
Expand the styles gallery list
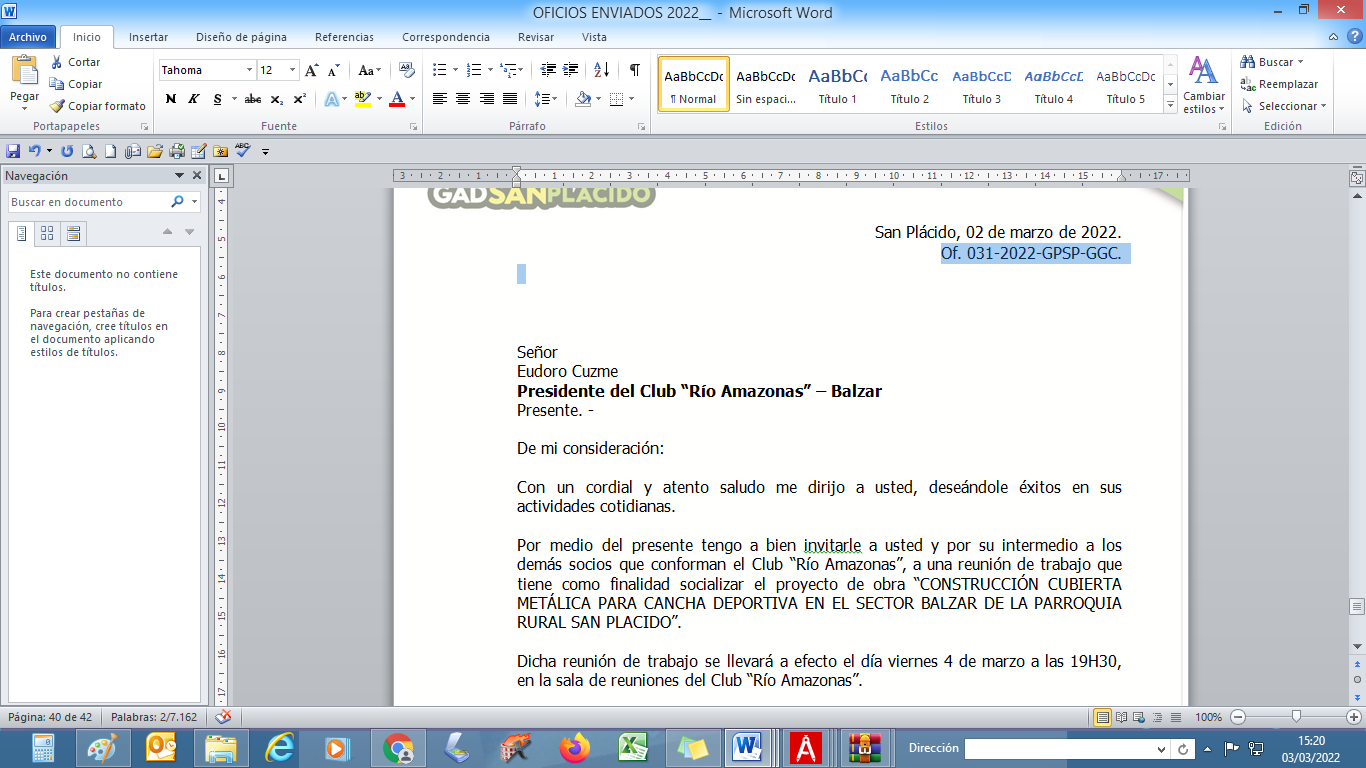(x=1171, y=105)
